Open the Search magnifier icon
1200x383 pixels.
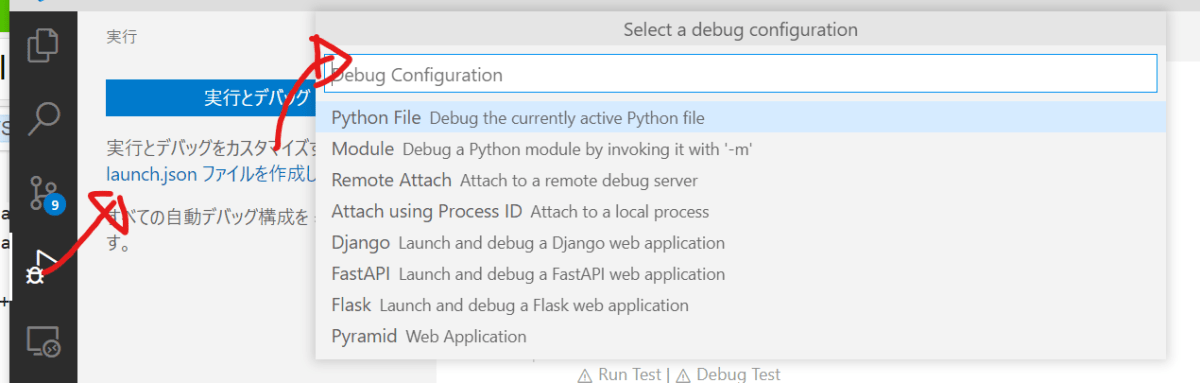point(43,118)
